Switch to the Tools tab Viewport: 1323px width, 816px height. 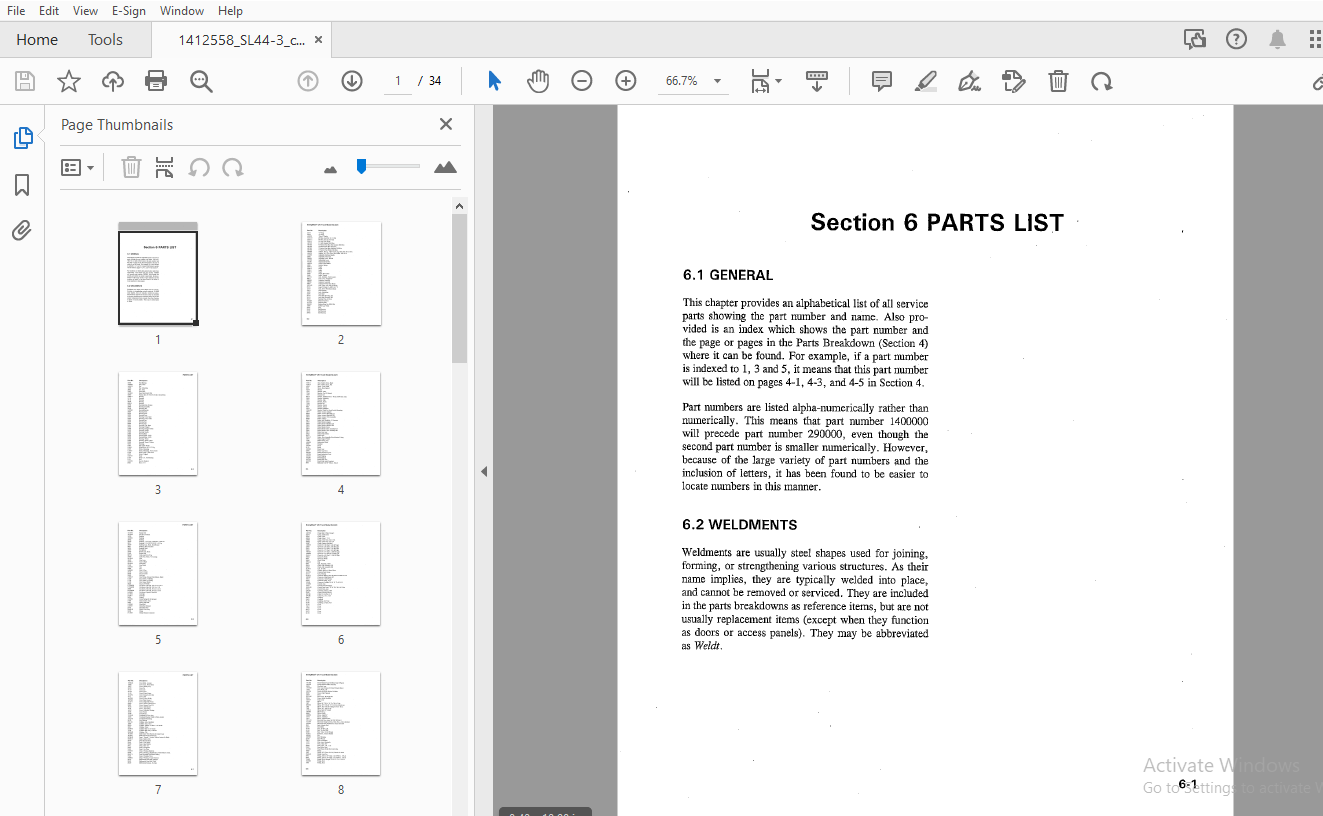coord(105,40)
